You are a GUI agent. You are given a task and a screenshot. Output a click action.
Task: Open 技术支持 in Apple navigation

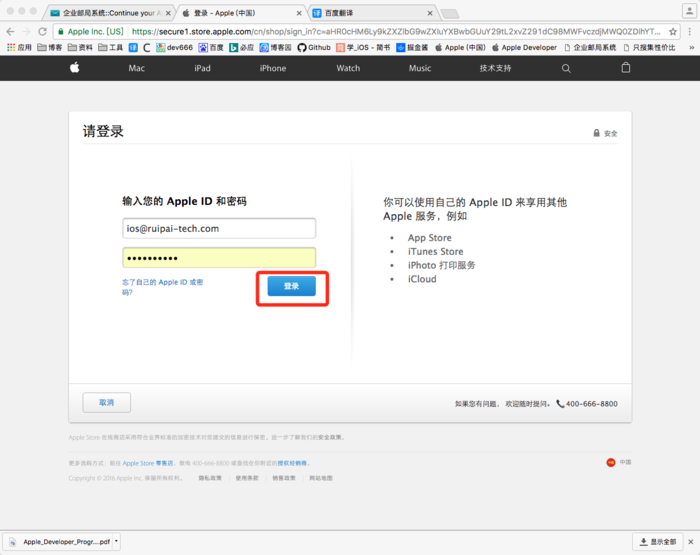tap(496, 68)
